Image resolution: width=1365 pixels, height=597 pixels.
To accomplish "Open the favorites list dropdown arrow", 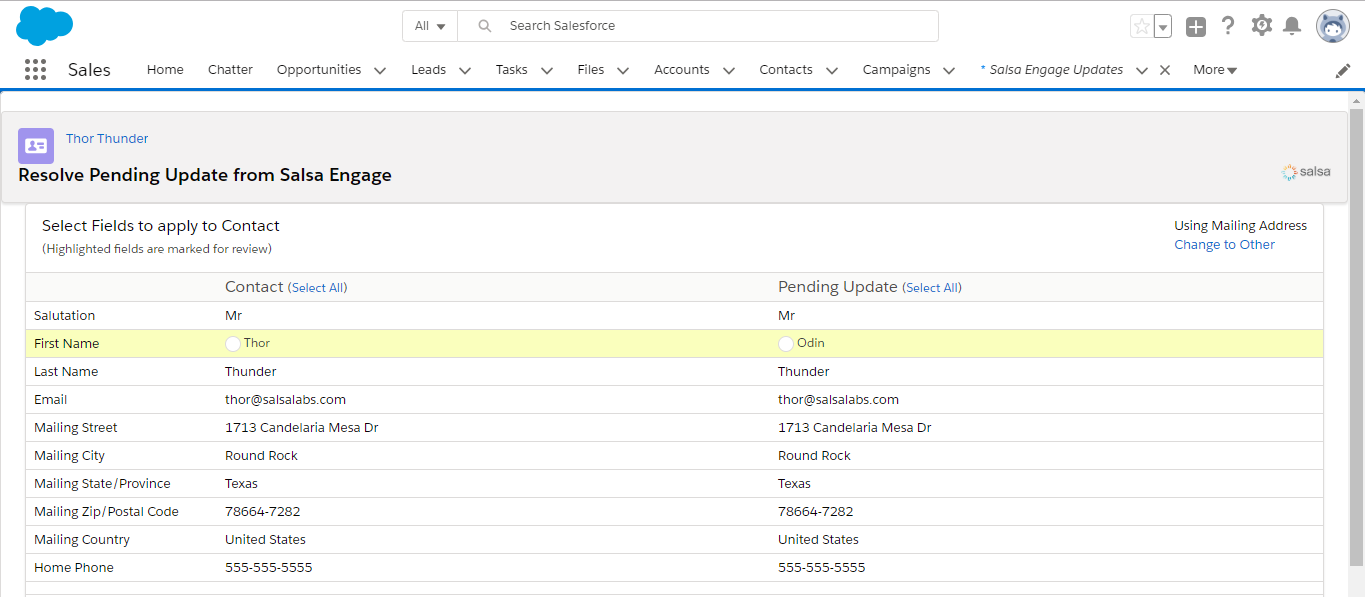I will 1162,27.
